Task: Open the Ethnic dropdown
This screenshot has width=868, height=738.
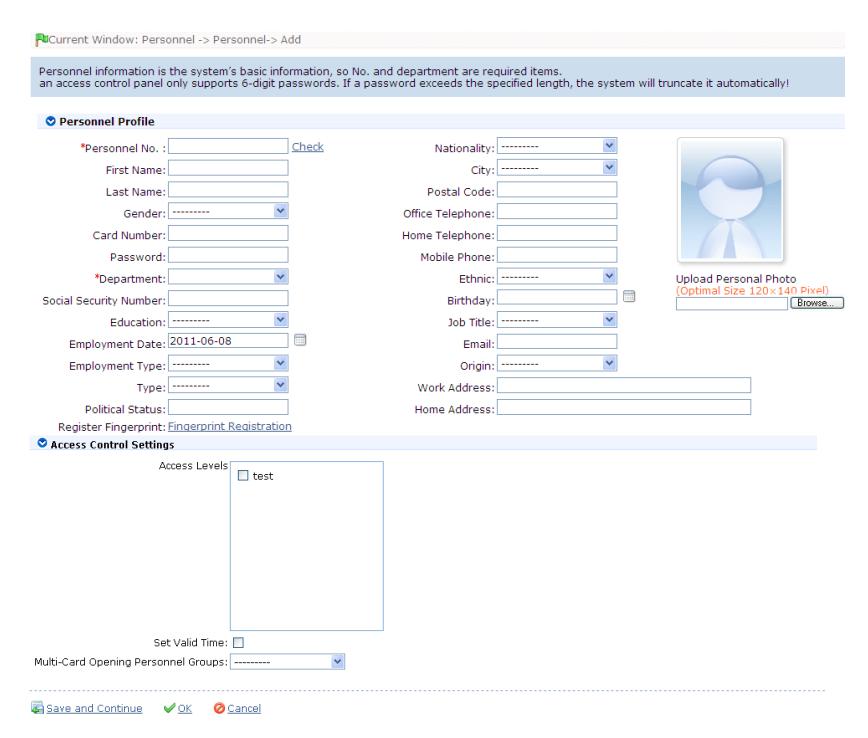Action: (x=557, y=276)
